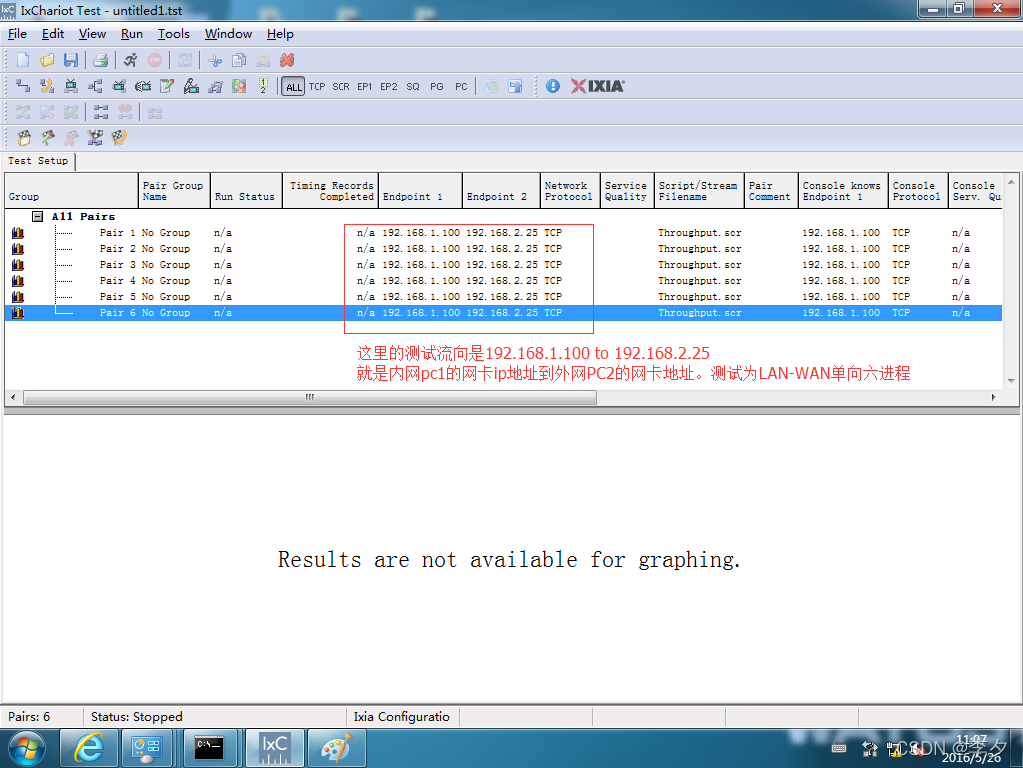Open the Tools menu
This screenshot has width=1023, height=768.
tap(174, 34)
